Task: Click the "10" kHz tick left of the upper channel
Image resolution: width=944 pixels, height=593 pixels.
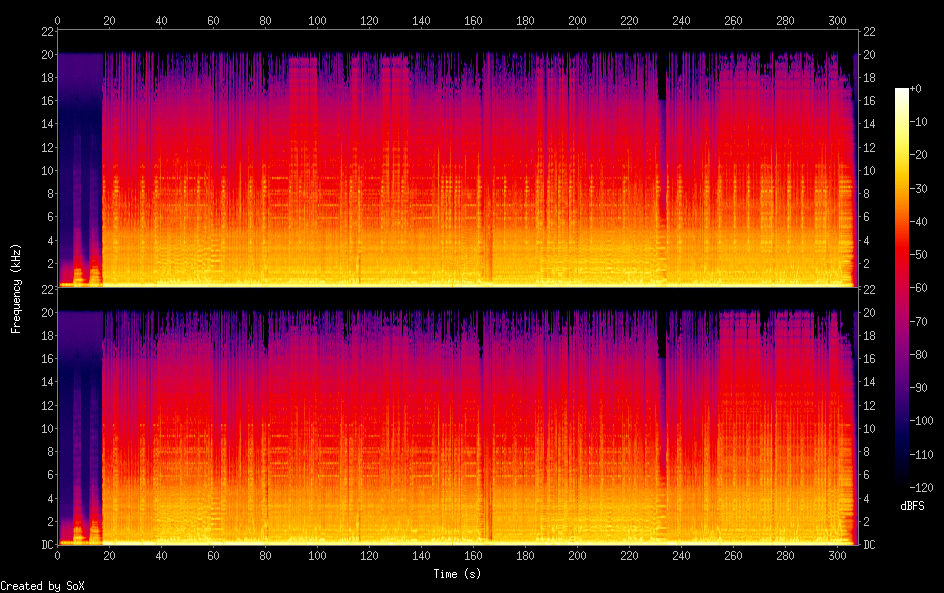Action: [x=46, y=171]
